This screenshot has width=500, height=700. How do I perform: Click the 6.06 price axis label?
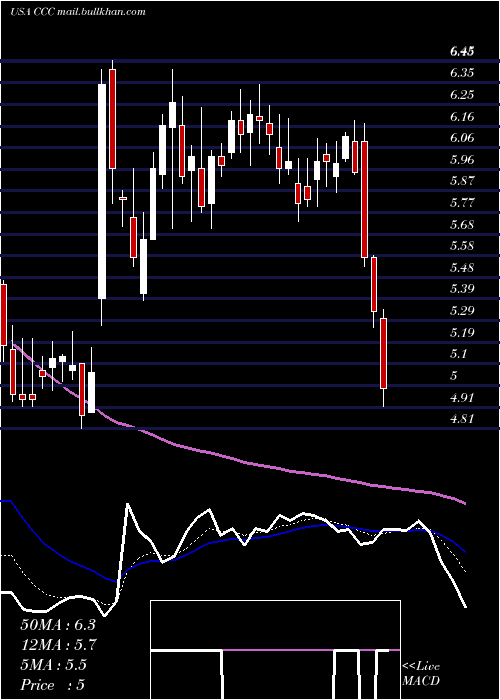pyautogui.click(x=462, y=138)
